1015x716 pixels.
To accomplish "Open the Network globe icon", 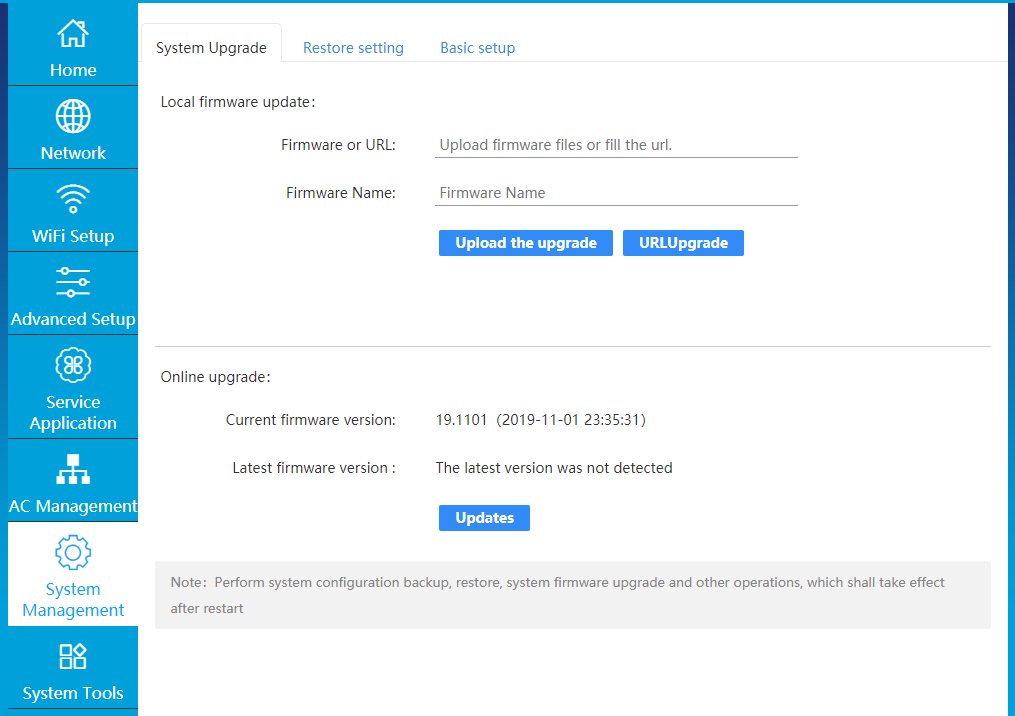I will [x=73, y=117].
